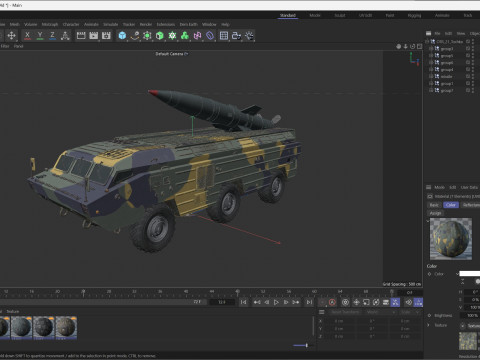Open the World coordinate system dropdown
Image resolution: width=480 pixels, height=360 pixels.
pyautogui.click(x=380, y=312)
